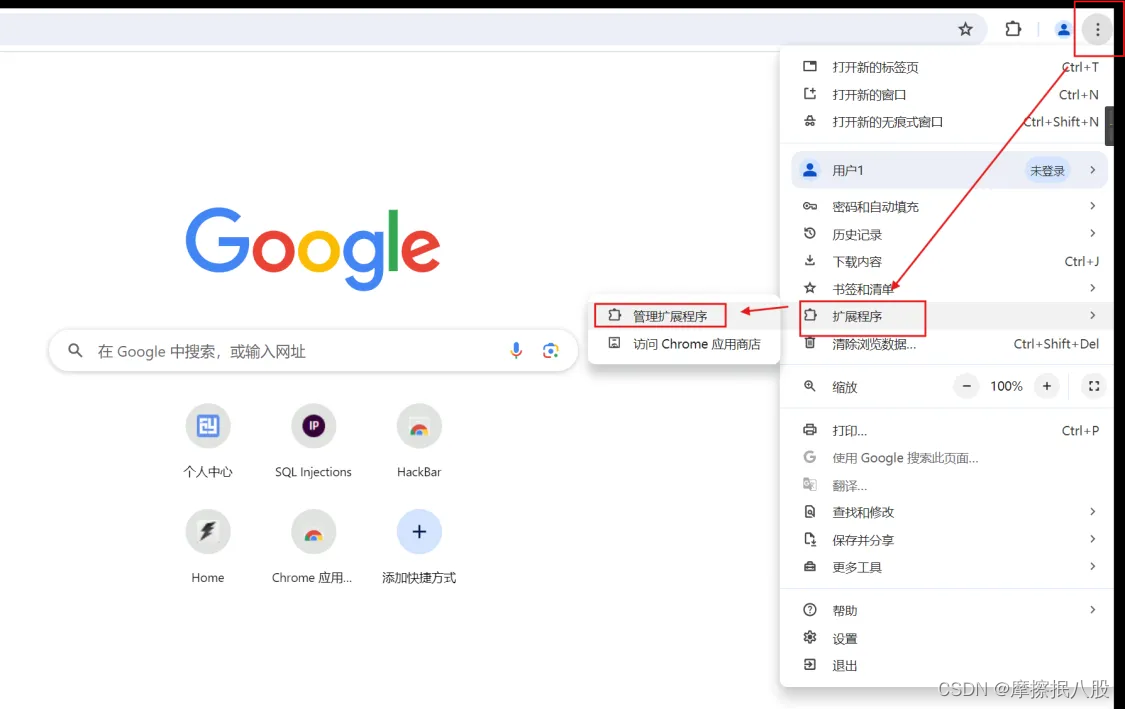Bookmark this page with the star icon

click(966, 29)
